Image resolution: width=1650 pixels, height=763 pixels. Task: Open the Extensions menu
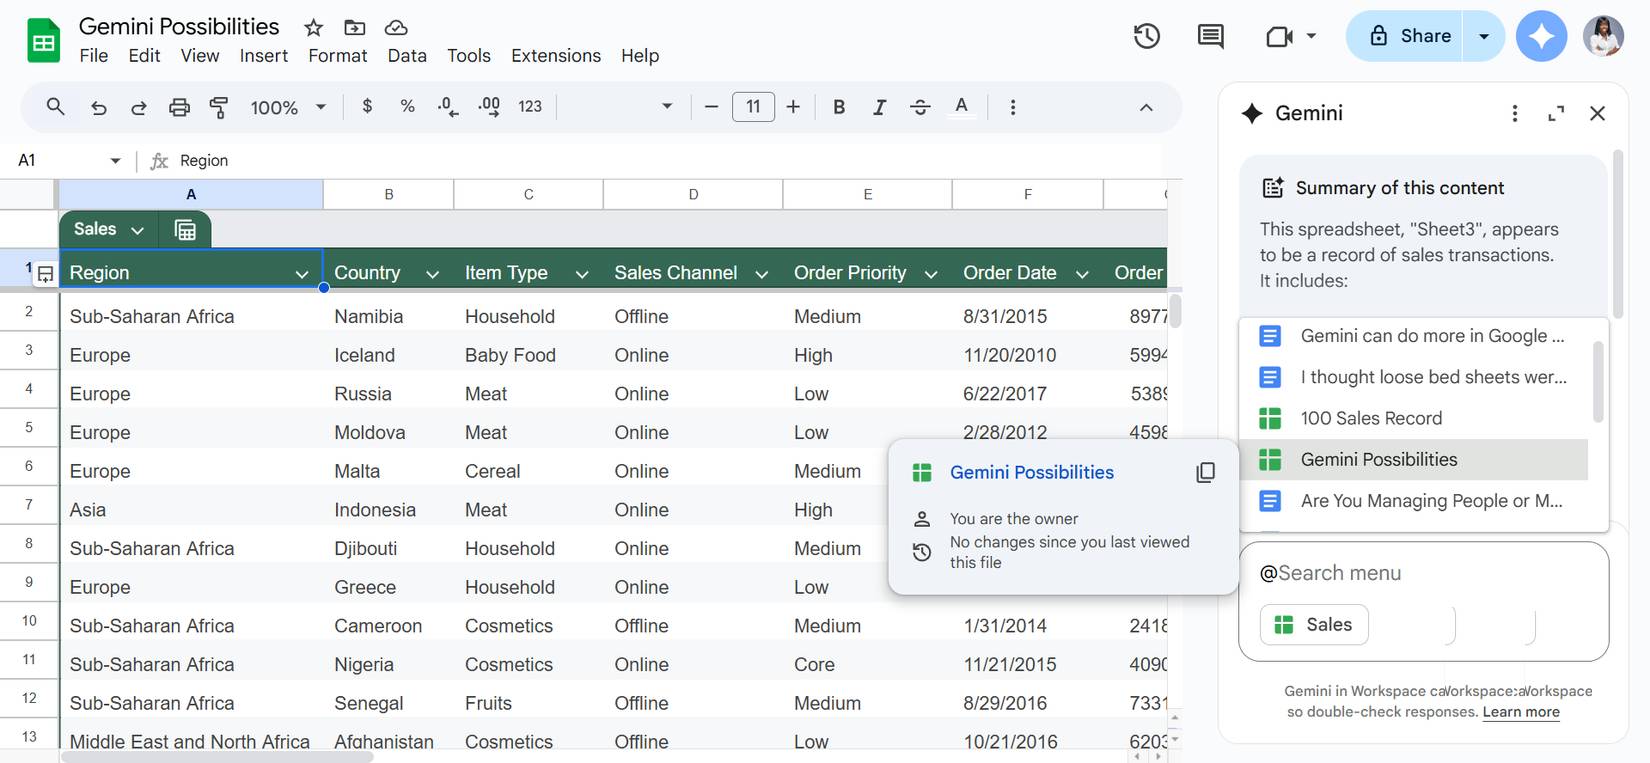(x=555, y=56)
